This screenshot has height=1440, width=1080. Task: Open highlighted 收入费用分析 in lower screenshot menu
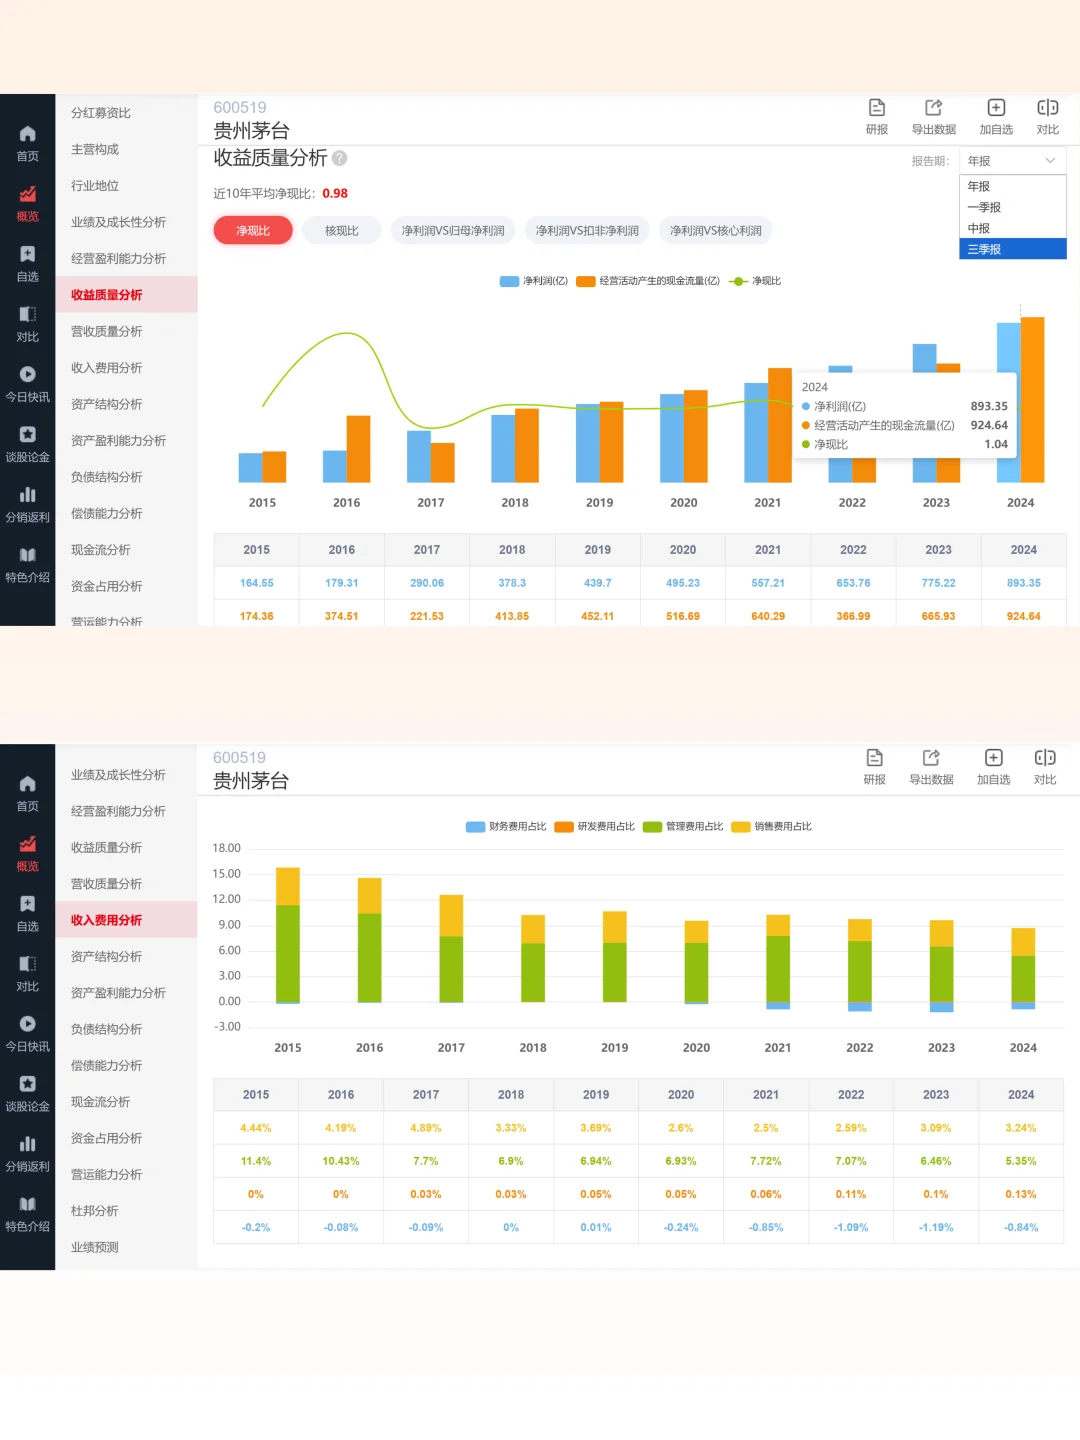pos(126,920)
